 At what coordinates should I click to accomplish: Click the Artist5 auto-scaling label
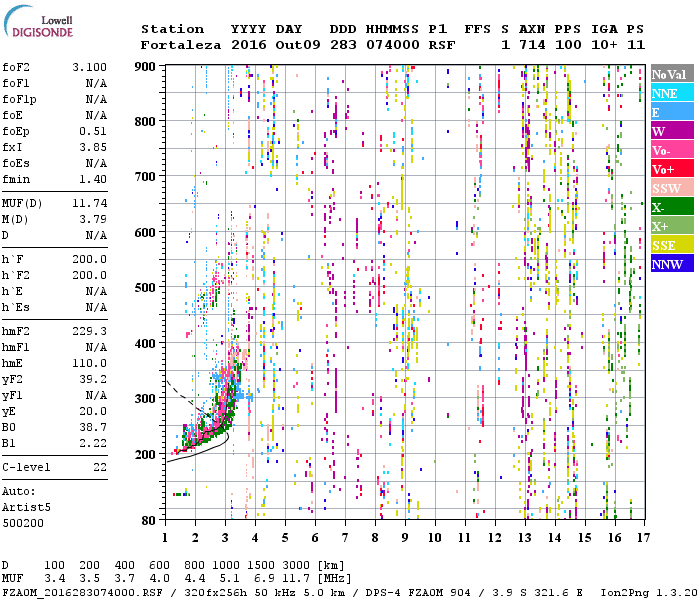[x=26, y=508]
